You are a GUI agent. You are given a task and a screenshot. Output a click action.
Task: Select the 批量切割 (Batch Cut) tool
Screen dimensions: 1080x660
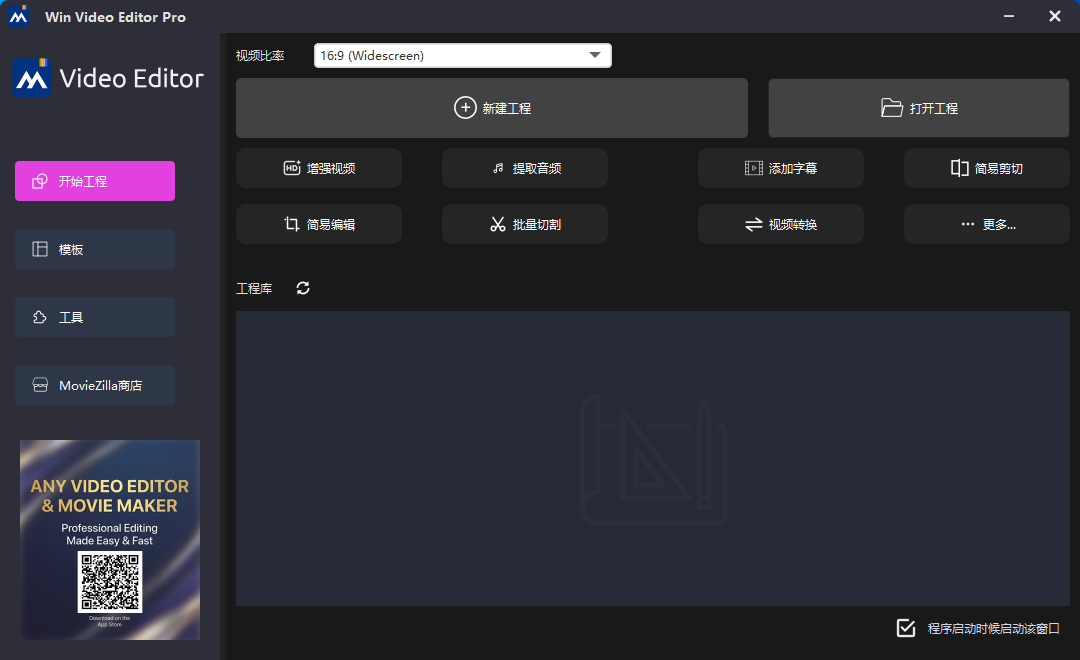[x=524, y=224]
